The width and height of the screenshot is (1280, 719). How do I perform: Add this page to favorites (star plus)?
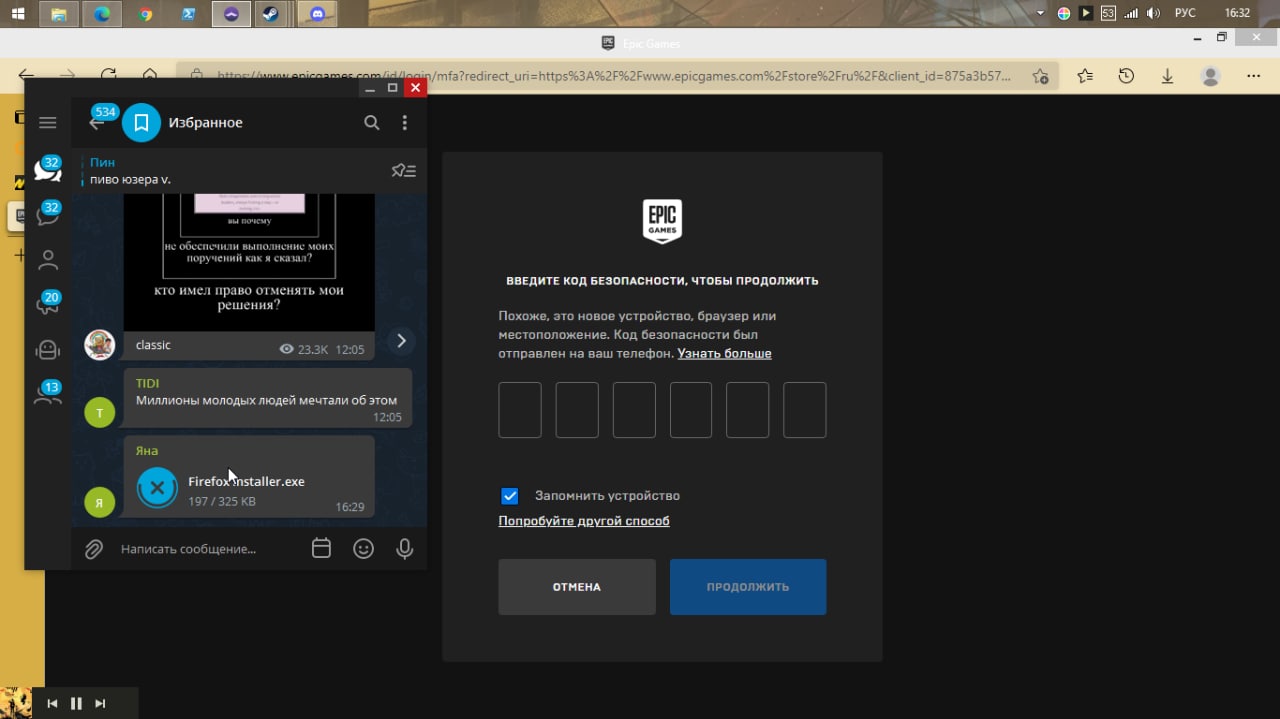point(1040,76)
